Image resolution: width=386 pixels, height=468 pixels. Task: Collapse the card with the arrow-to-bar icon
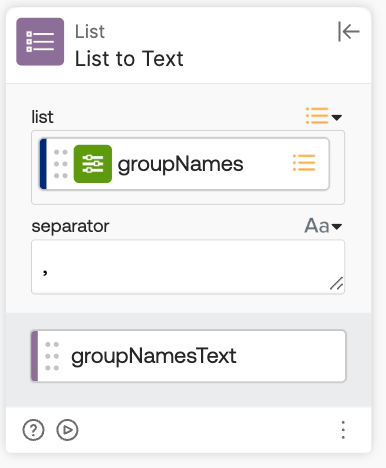pyautogui.click(x=349, y=32)
